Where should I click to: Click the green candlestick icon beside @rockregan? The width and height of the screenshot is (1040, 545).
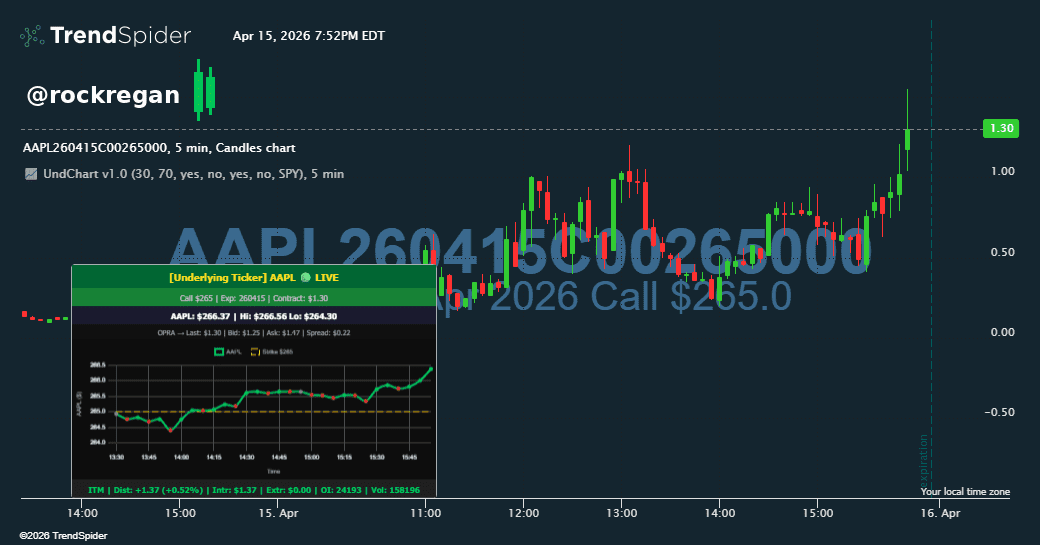click(204, 90)
